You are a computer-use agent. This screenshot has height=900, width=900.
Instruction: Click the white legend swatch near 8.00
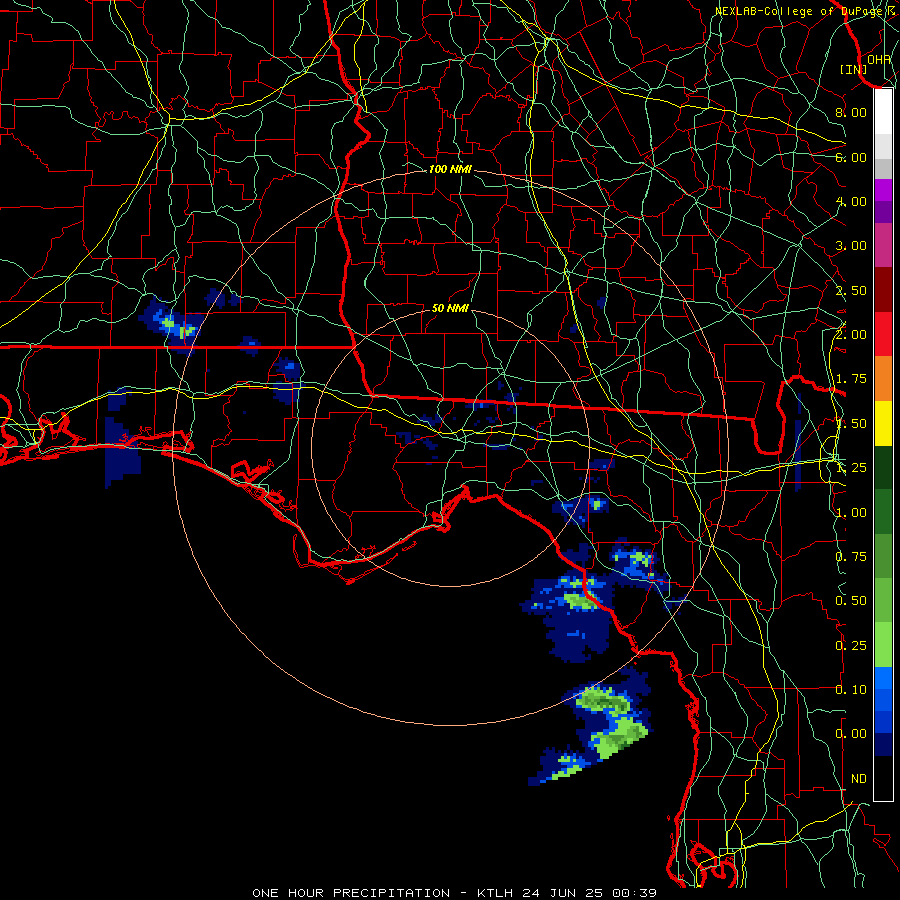point(883,111)
